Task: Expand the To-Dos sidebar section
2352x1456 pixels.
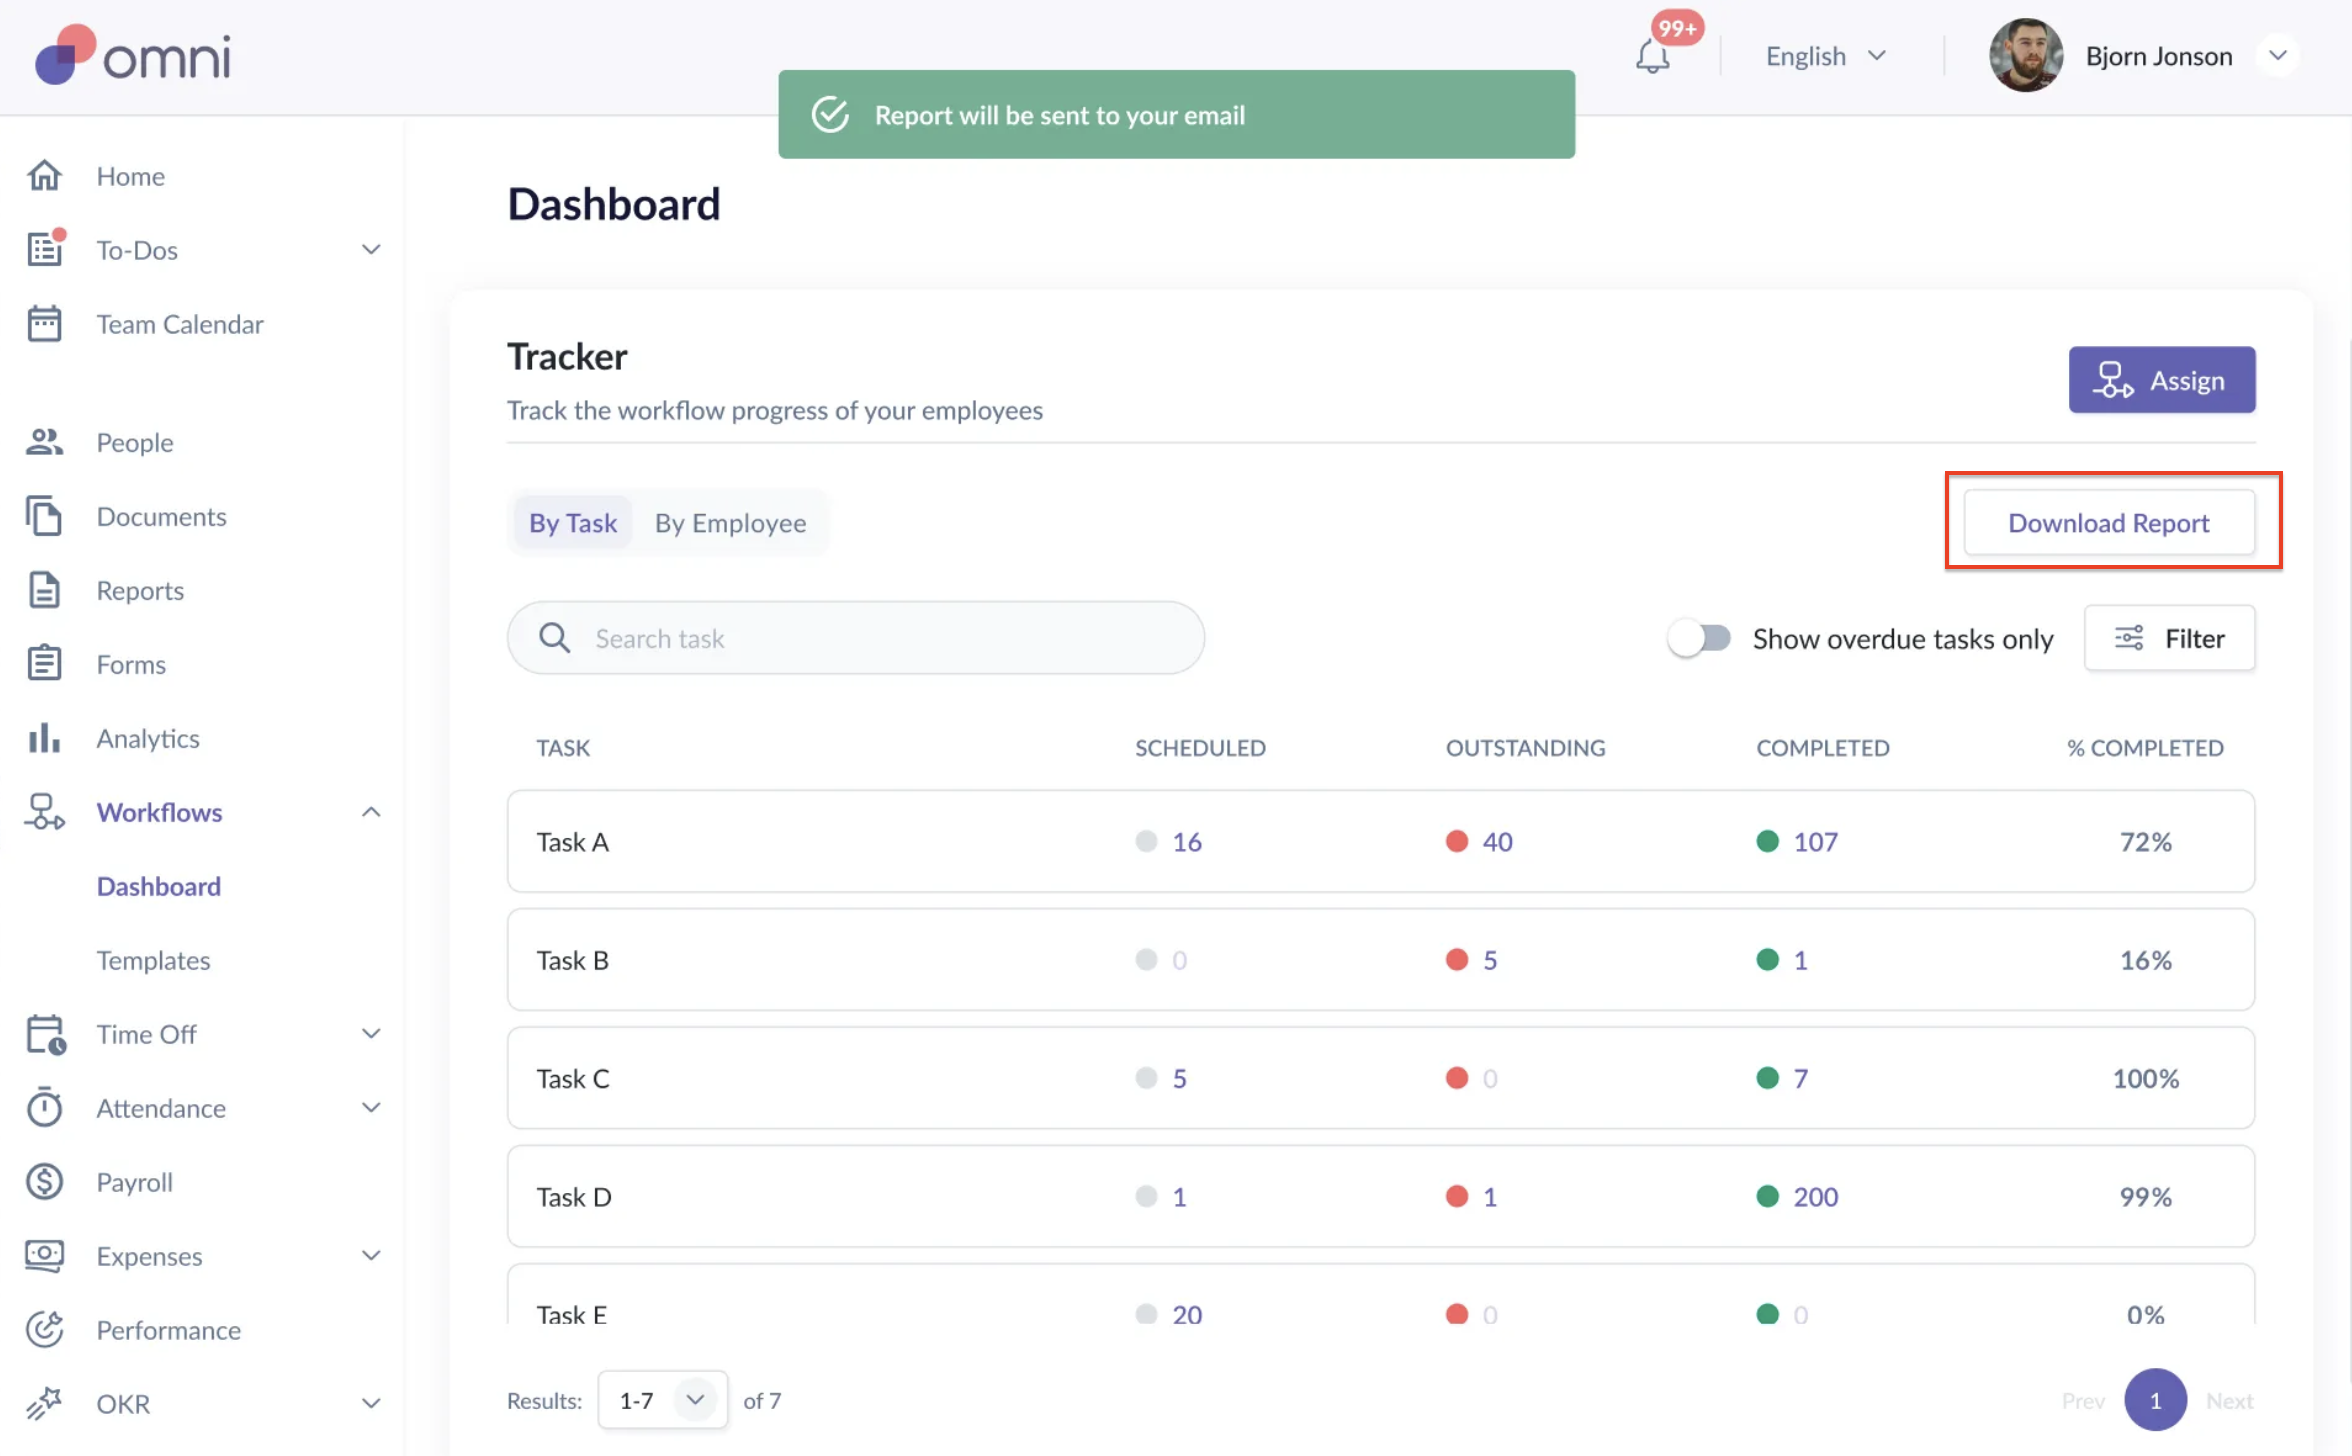Action: pos(370,250)
